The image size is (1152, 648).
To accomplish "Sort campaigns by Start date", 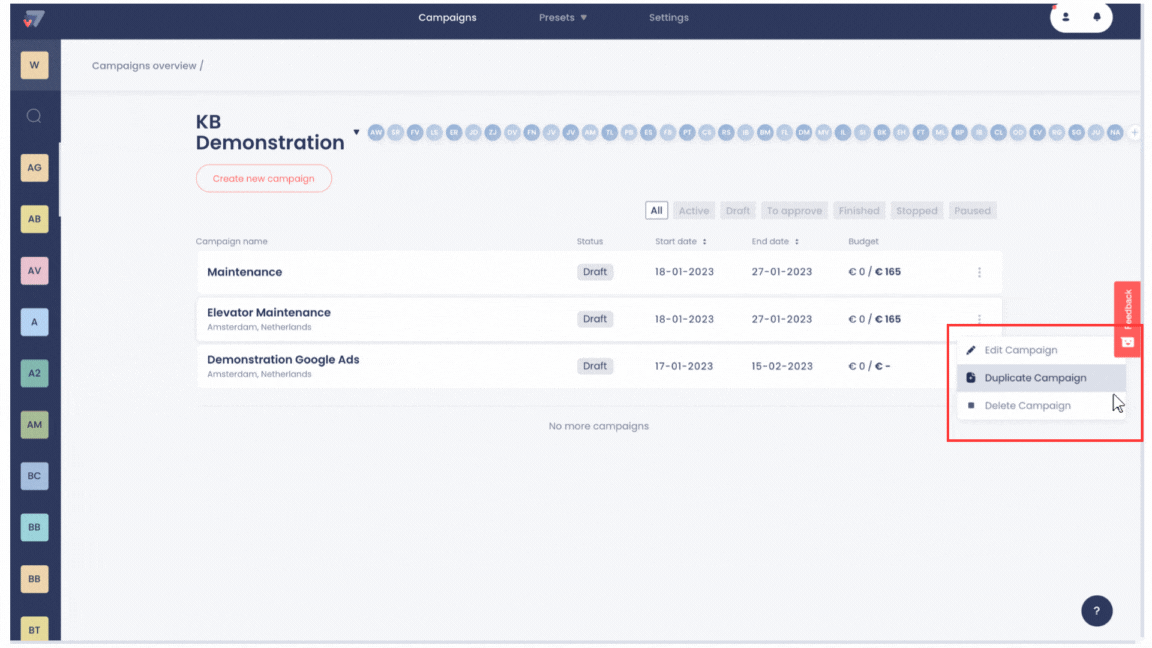I will [x=680, y=242].
